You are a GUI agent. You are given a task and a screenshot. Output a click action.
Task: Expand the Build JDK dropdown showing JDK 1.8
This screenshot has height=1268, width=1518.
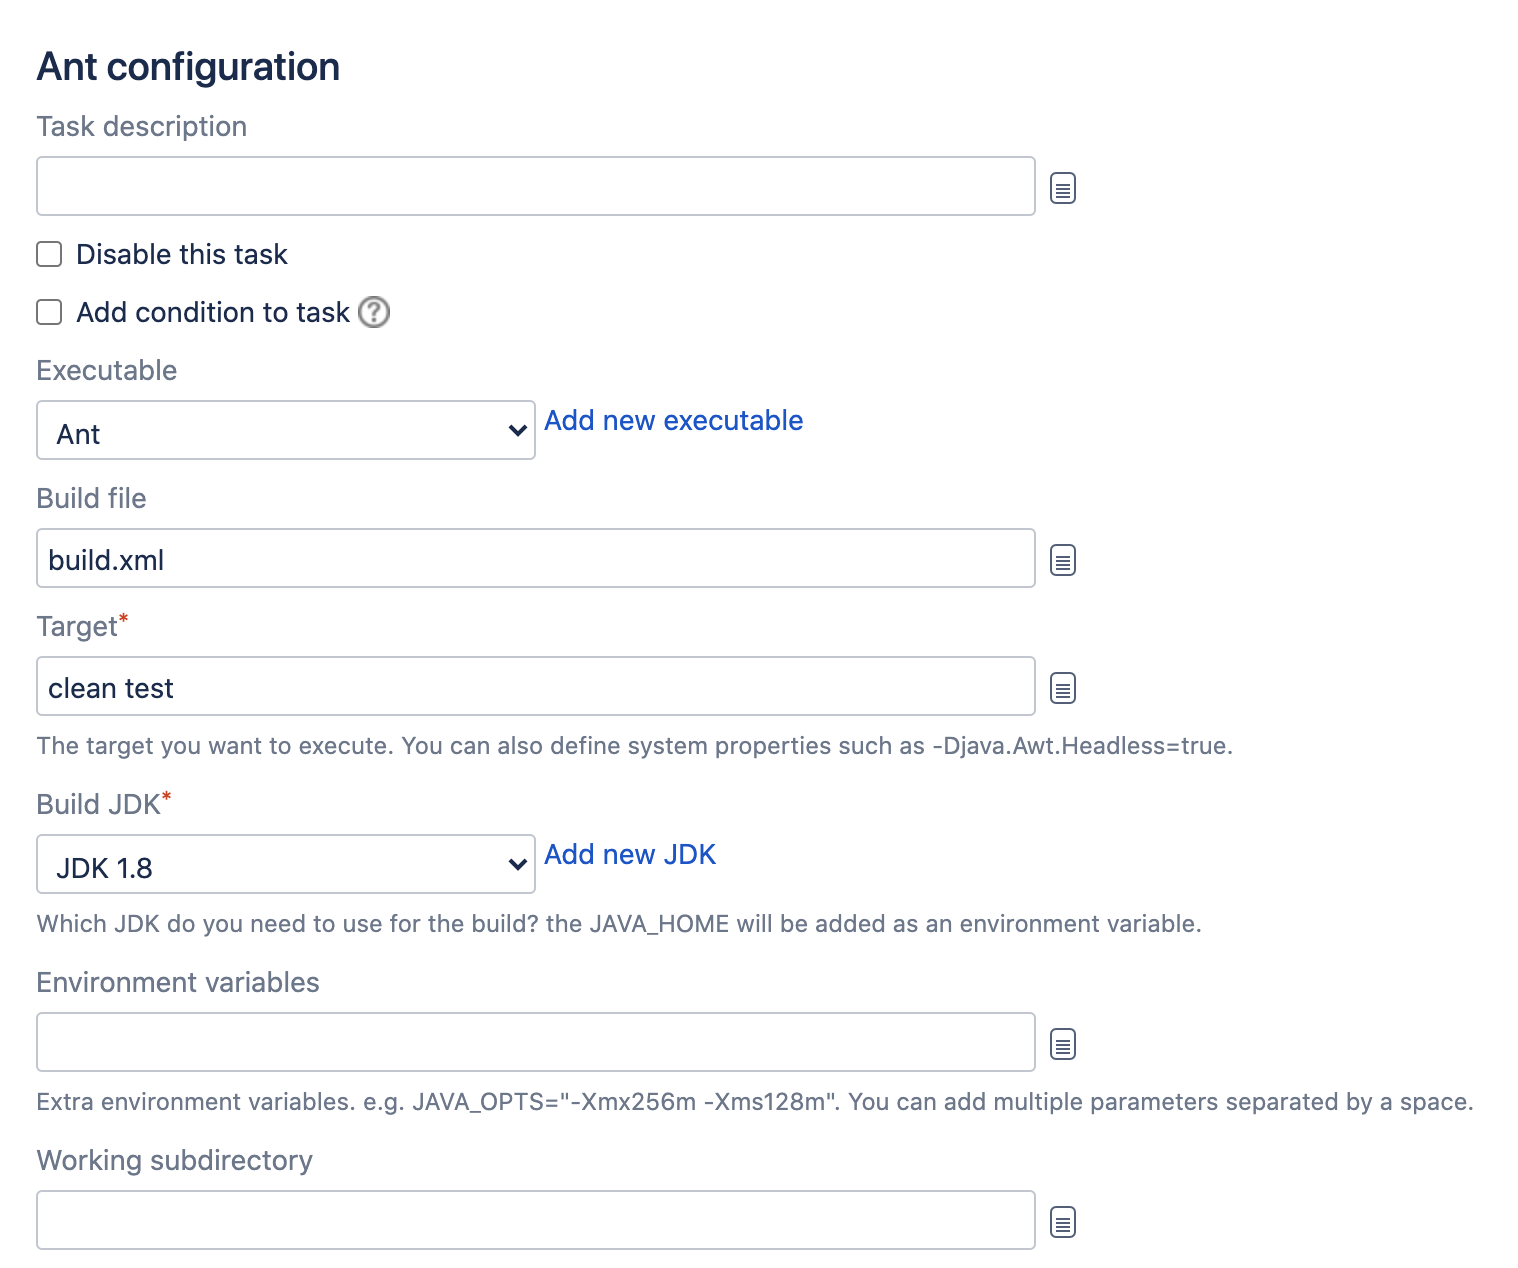286,865
